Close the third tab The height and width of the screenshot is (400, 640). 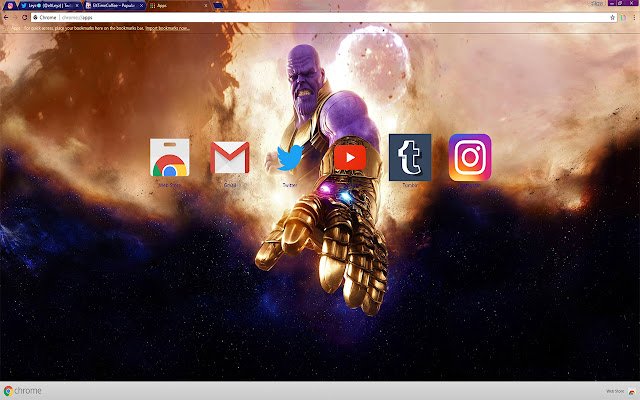(141, 6)
